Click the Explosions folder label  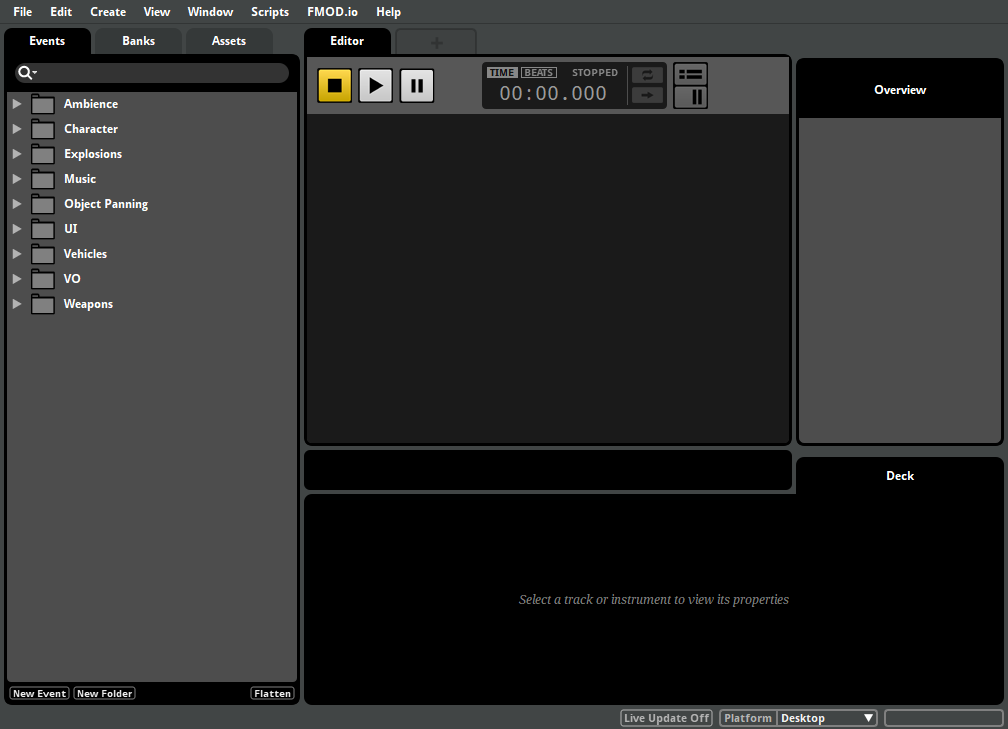pyautogui.click(x=93, y=154)
